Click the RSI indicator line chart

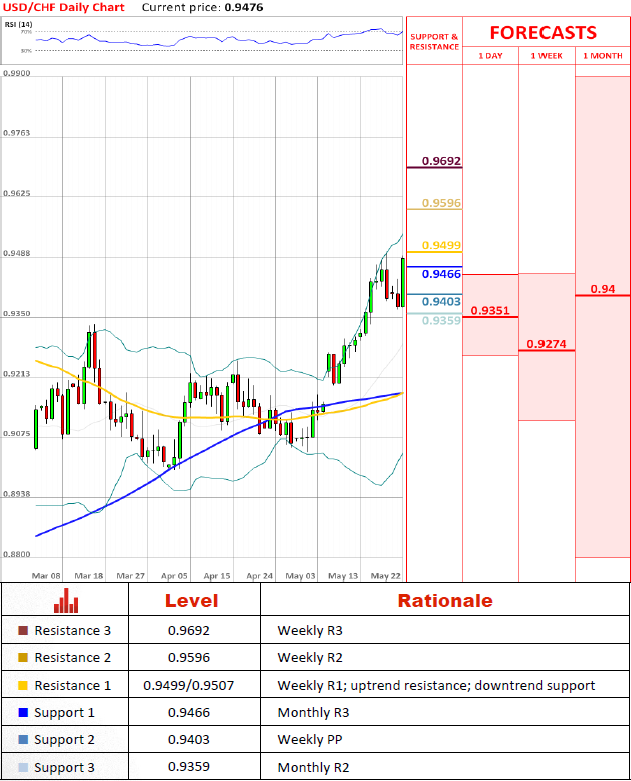click(x=219, y=38)
